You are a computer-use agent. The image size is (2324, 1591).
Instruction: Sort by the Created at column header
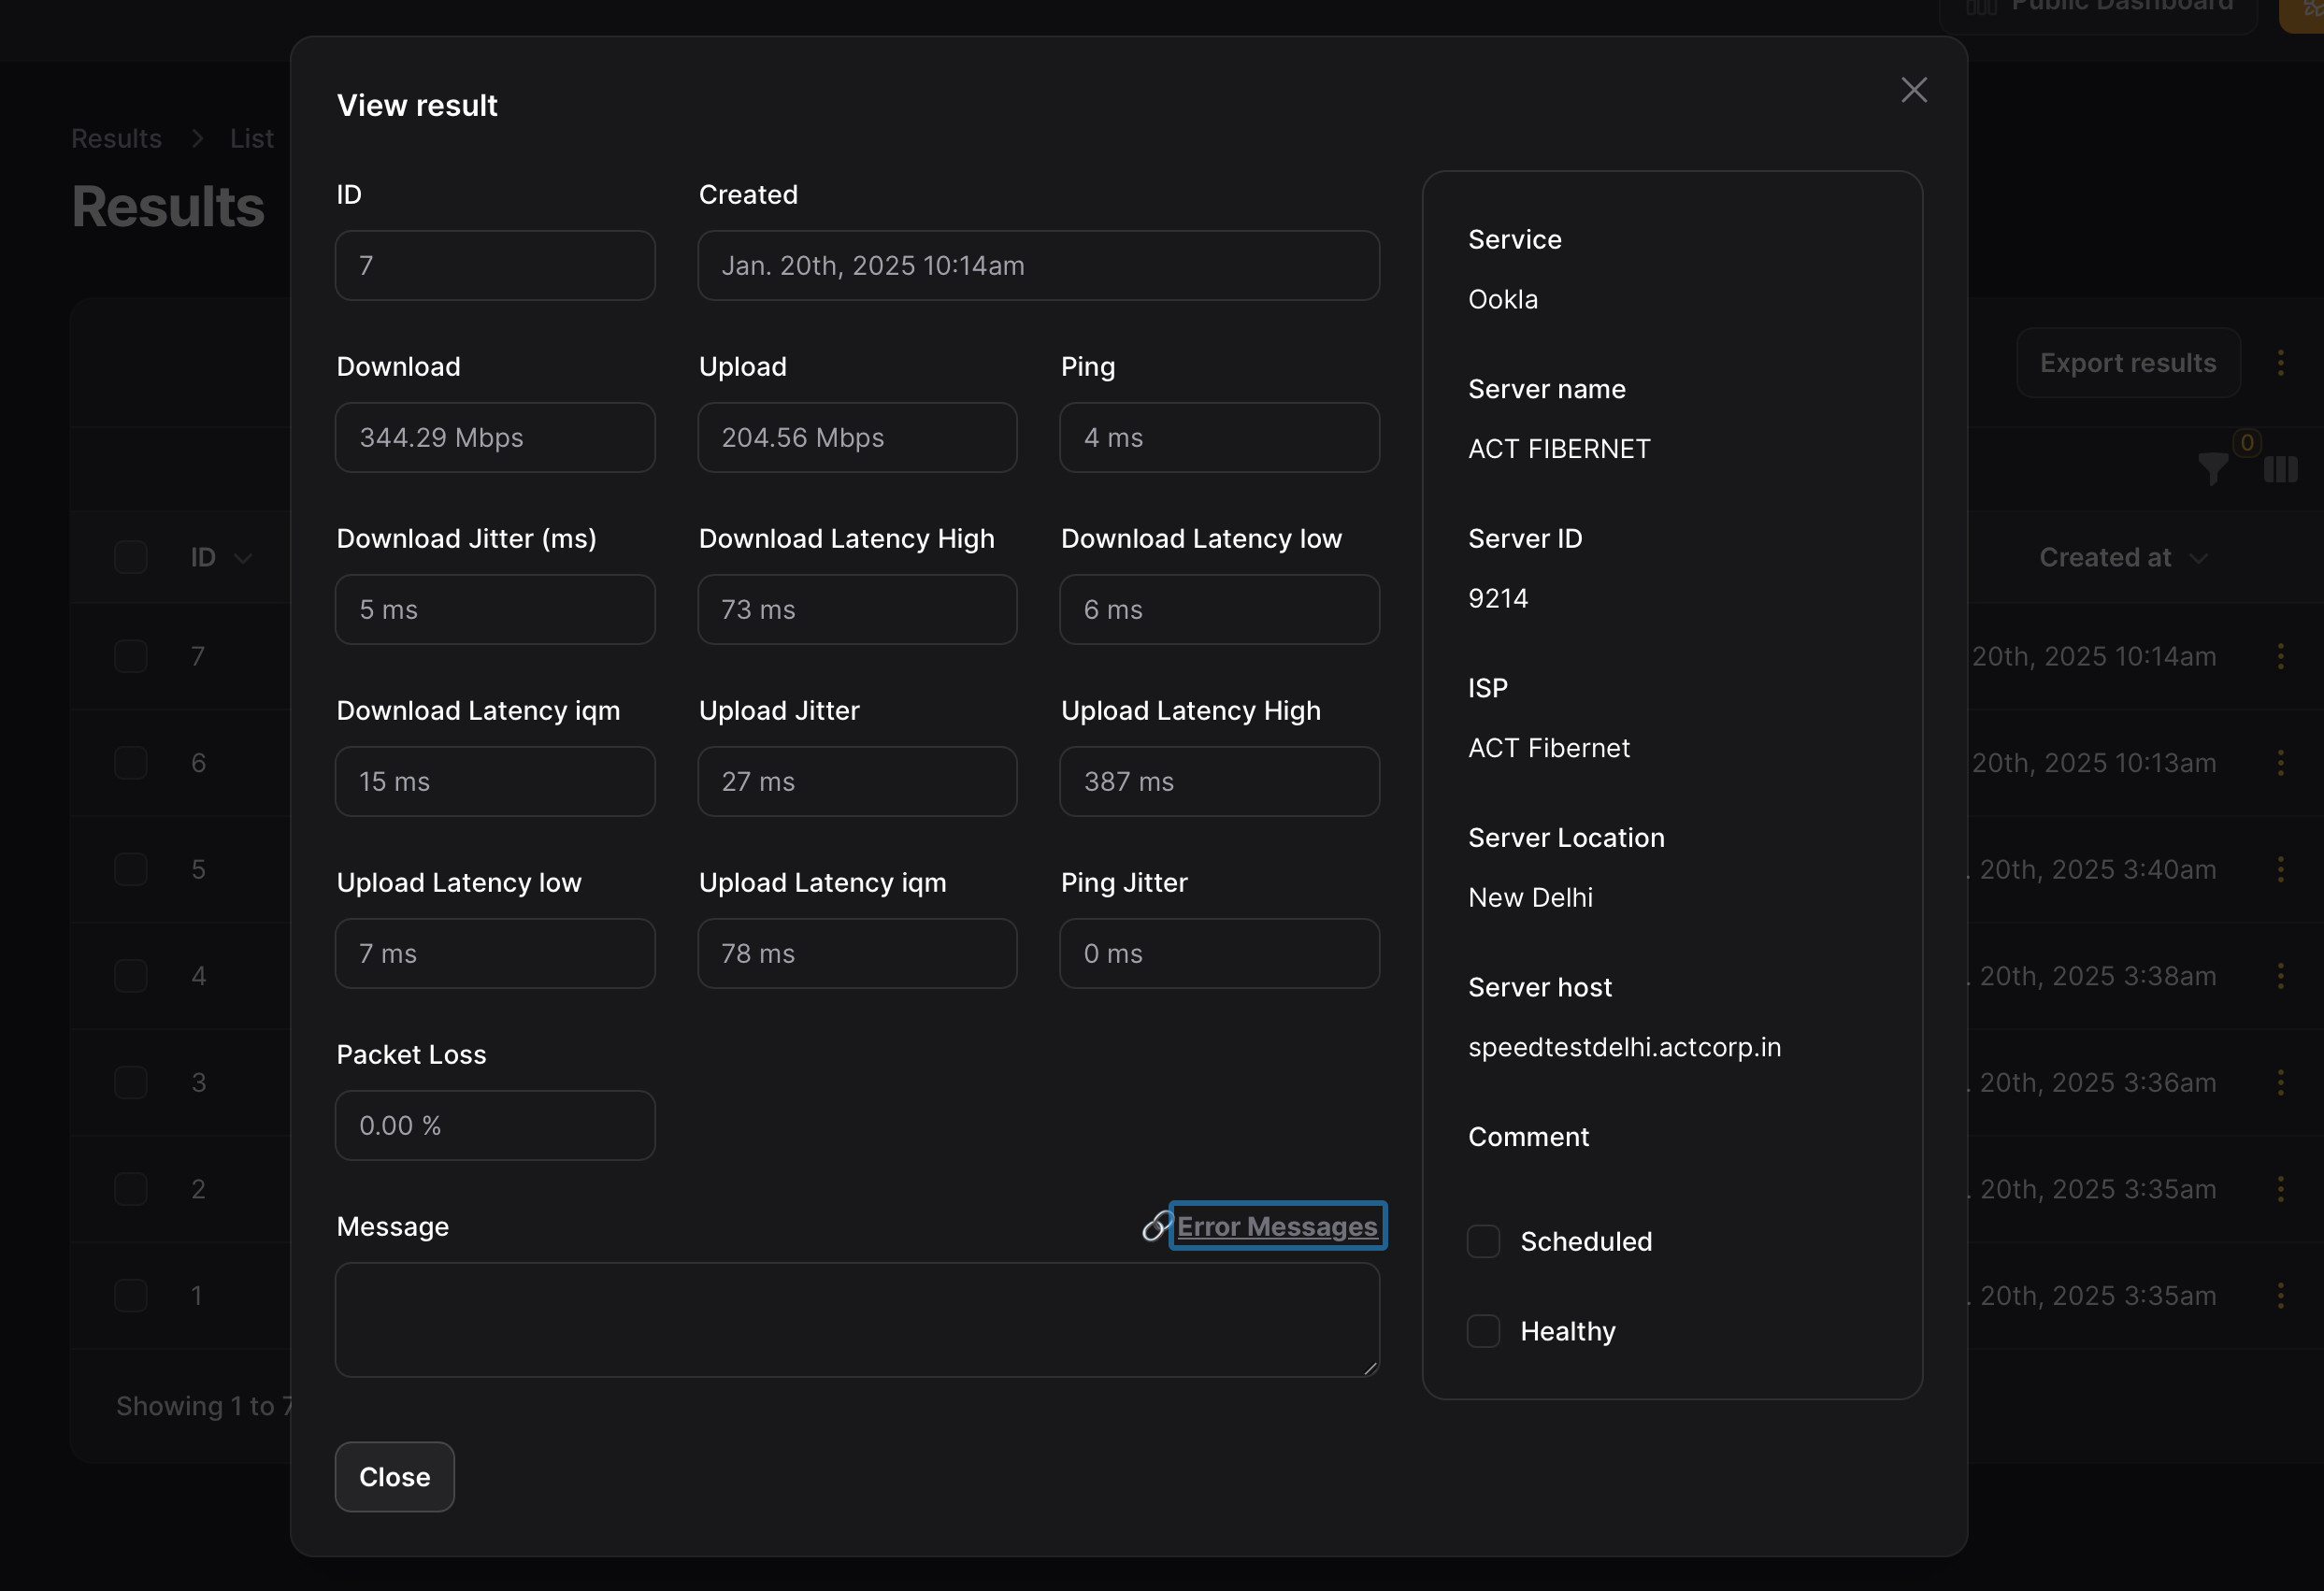pyautogui.click(x=2122, y=557)
